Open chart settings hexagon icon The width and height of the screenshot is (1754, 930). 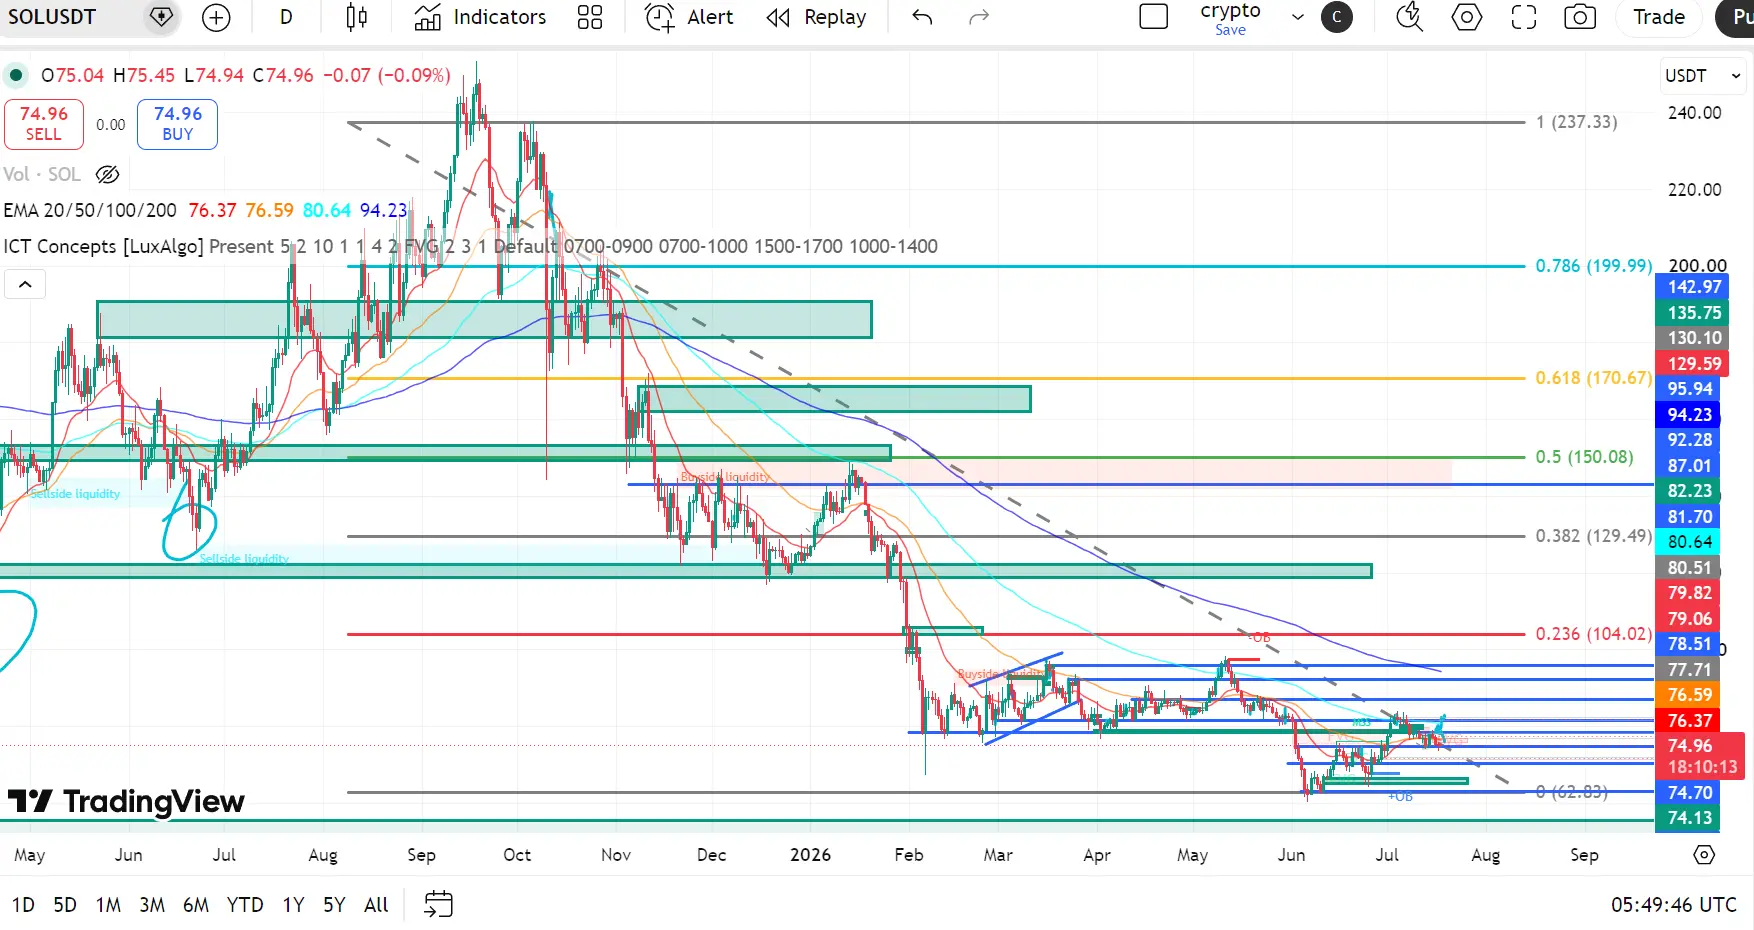coord(1467,17)
